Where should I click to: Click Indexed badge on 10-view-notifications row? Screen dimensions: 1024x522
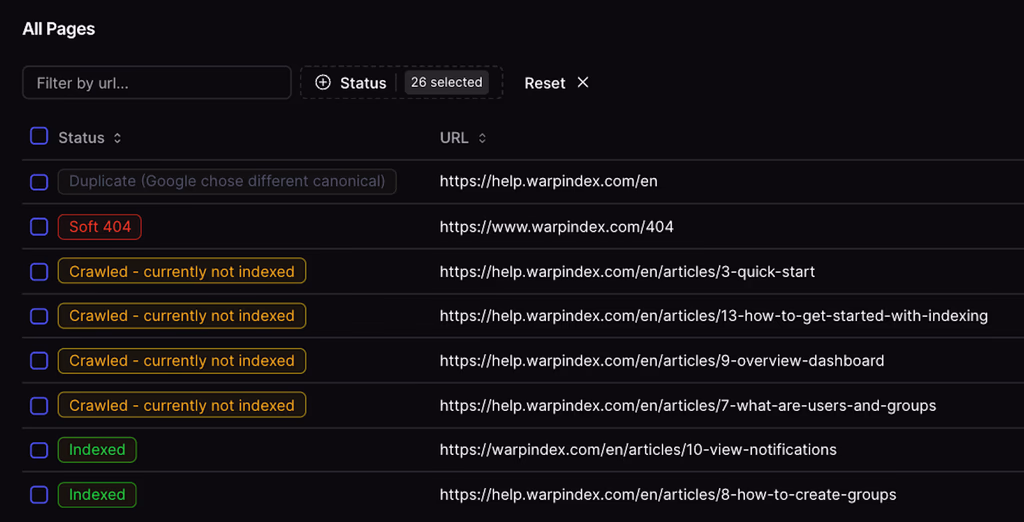tap(97, 450)
